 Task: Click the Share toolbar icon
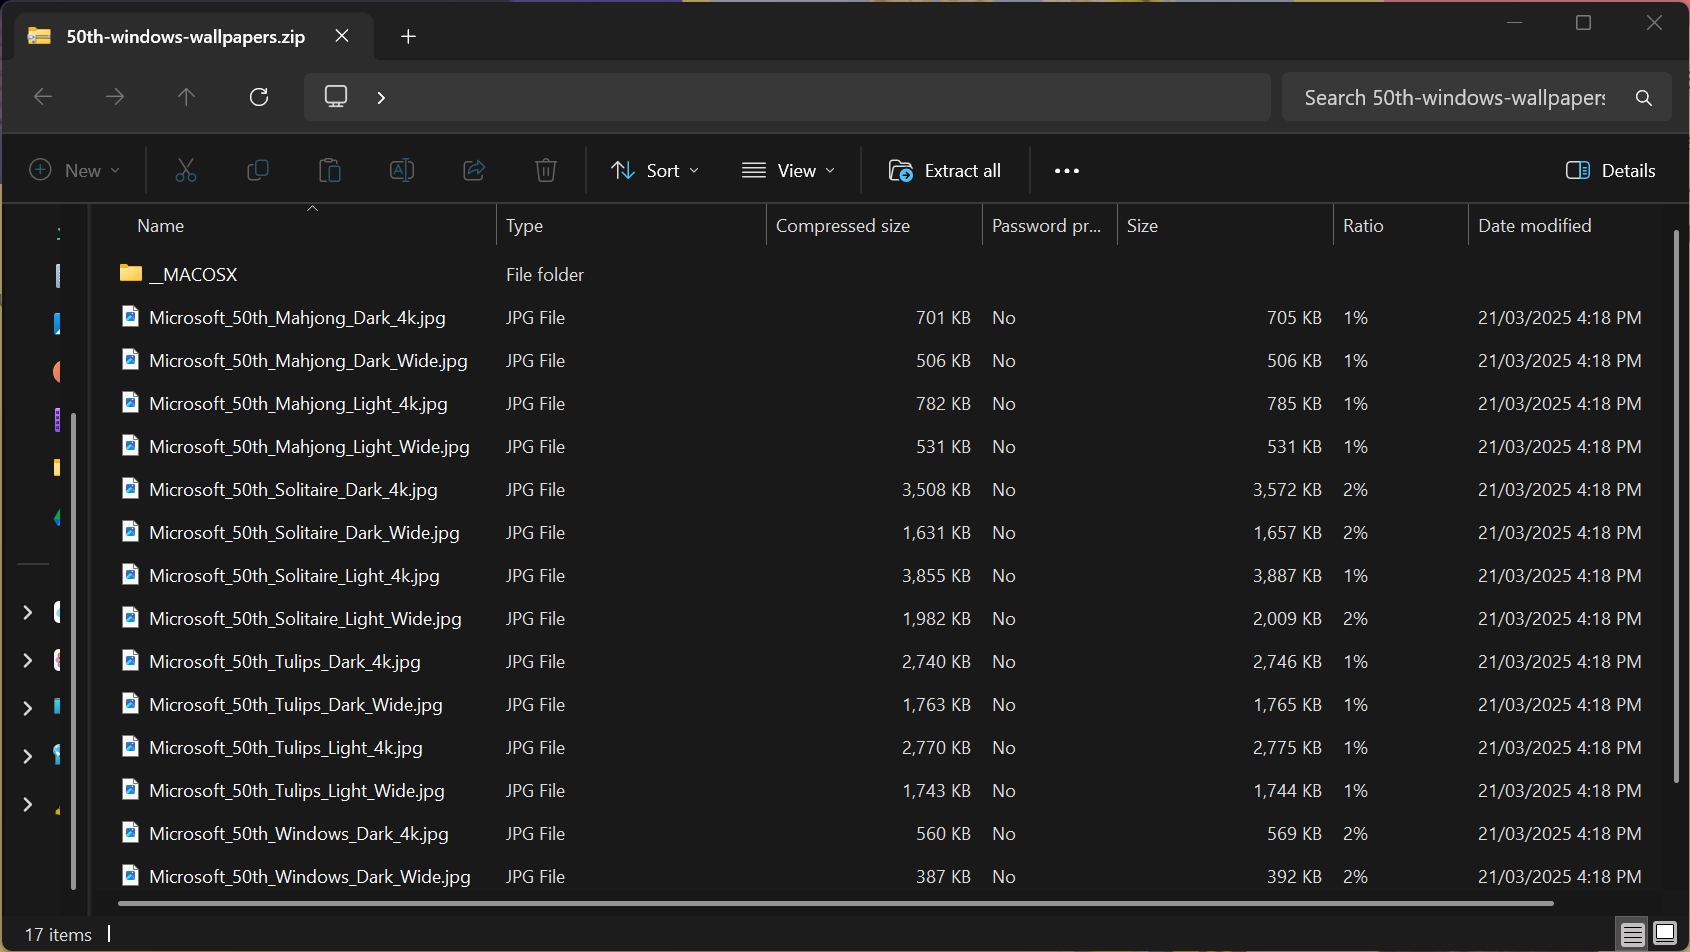click(474, 171)
